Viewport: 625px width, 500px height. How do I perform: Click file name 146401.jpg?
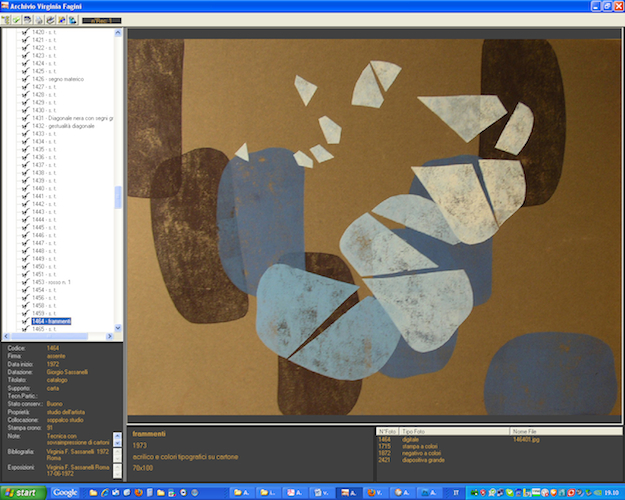pyautogui.click(x=526, y=439)
